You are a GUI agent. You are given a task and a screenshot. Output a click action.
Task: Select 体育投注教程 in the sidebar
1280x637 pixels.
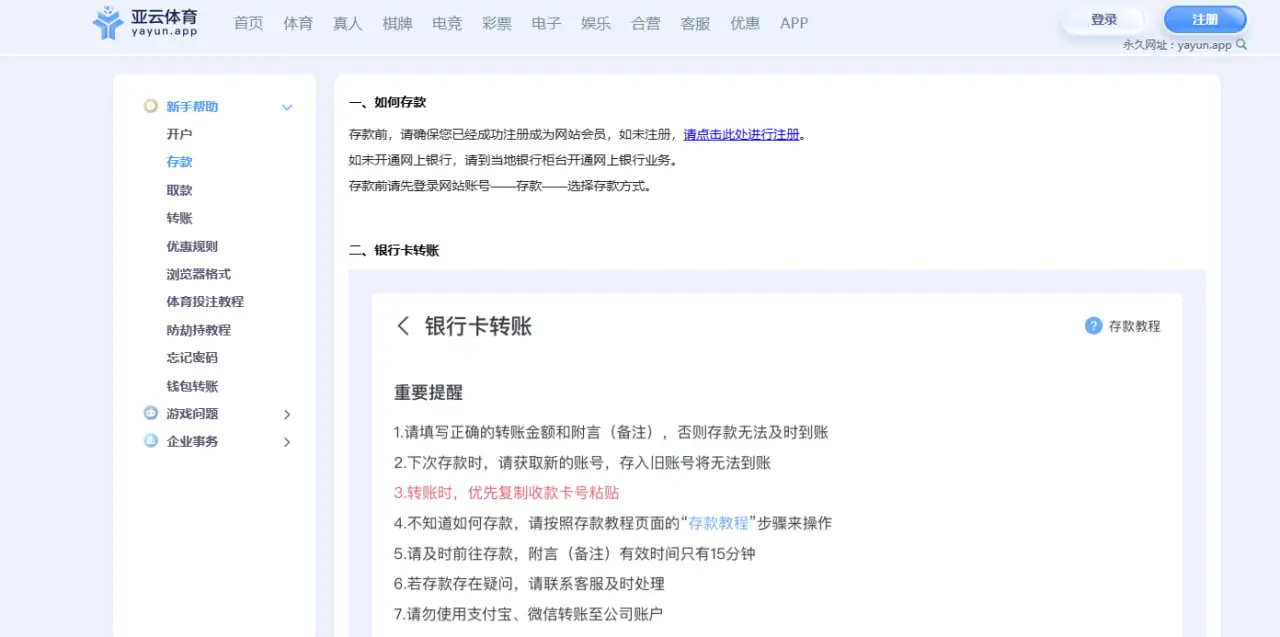[205, 302]
